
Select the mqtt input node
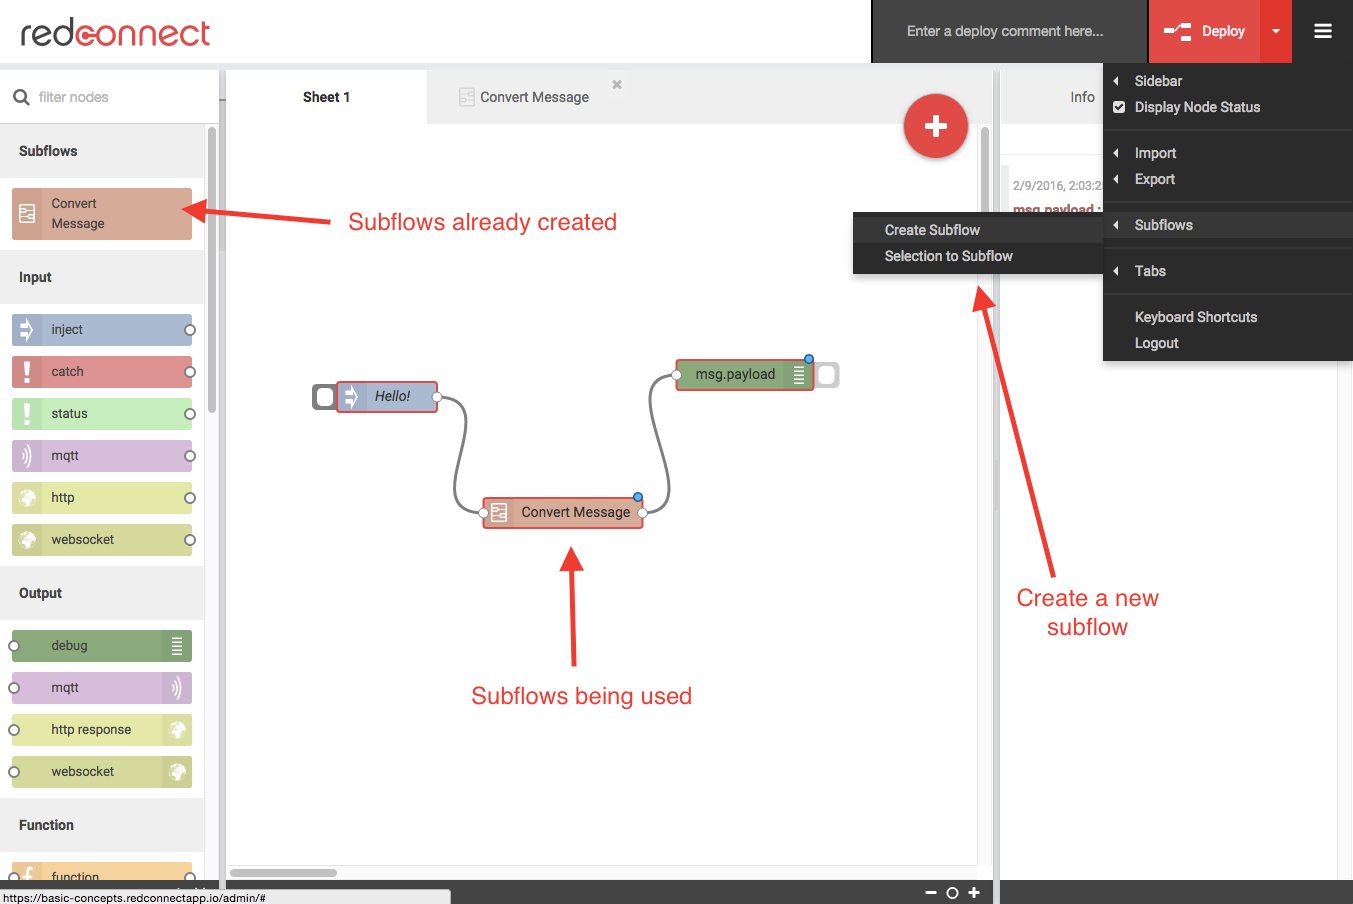(x=100, y=455)
